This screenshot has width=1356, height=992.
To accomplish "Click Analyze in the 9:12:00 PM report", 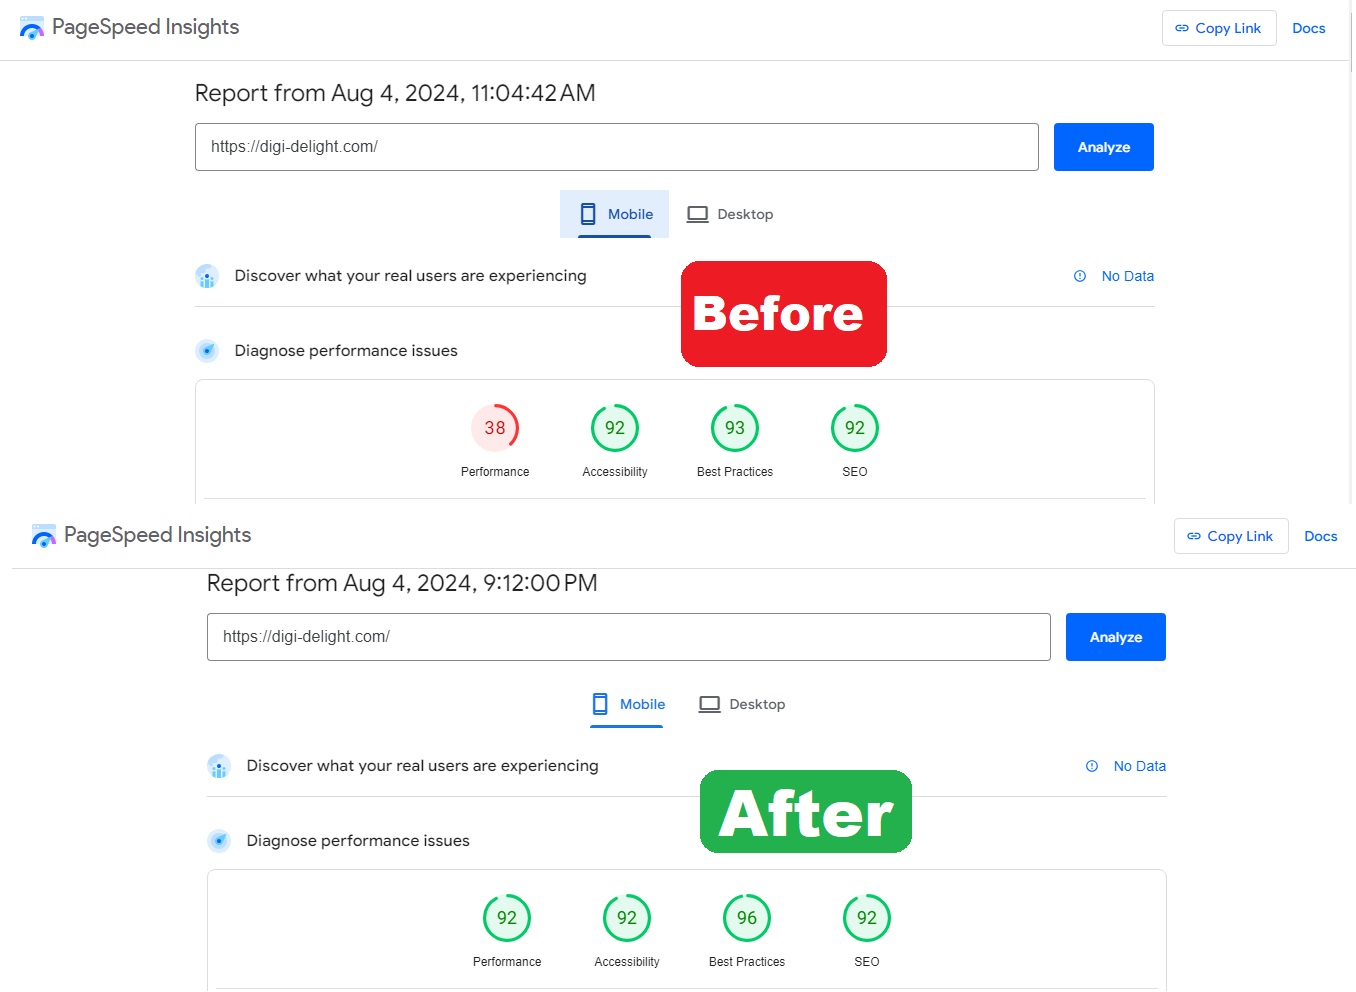I will point(1116,637).
